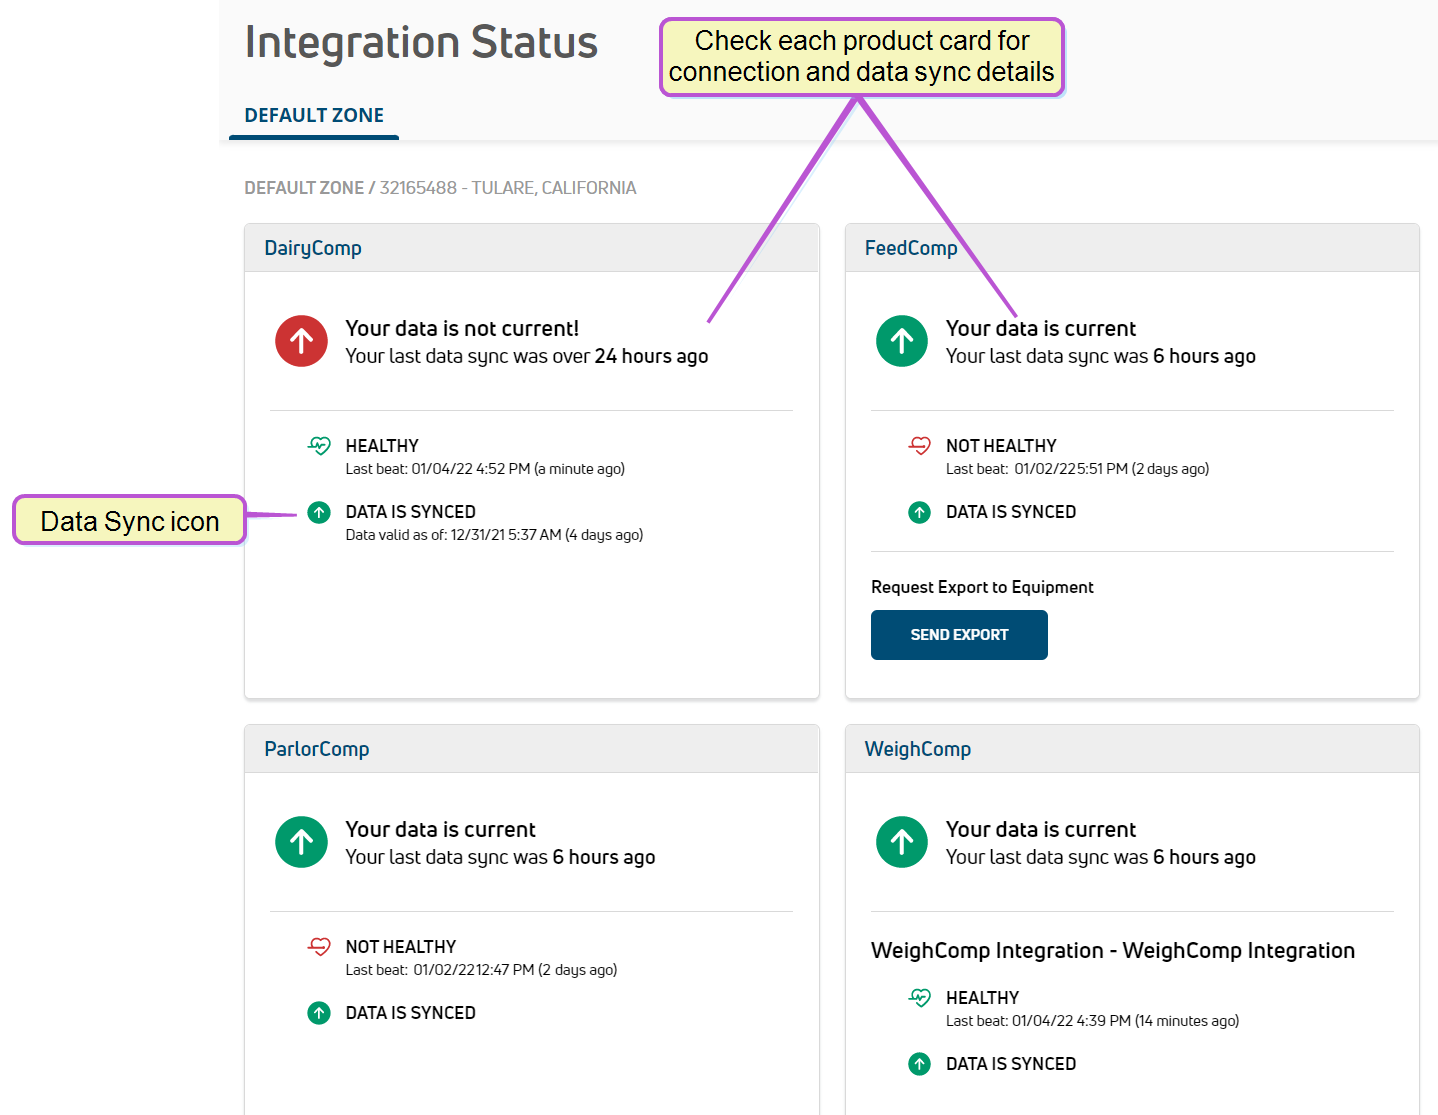Click the large green arrow icon in ParlorComp
Image resolution: width=1438 pixels, height=1115 pixels.
[x=301, y=842]
